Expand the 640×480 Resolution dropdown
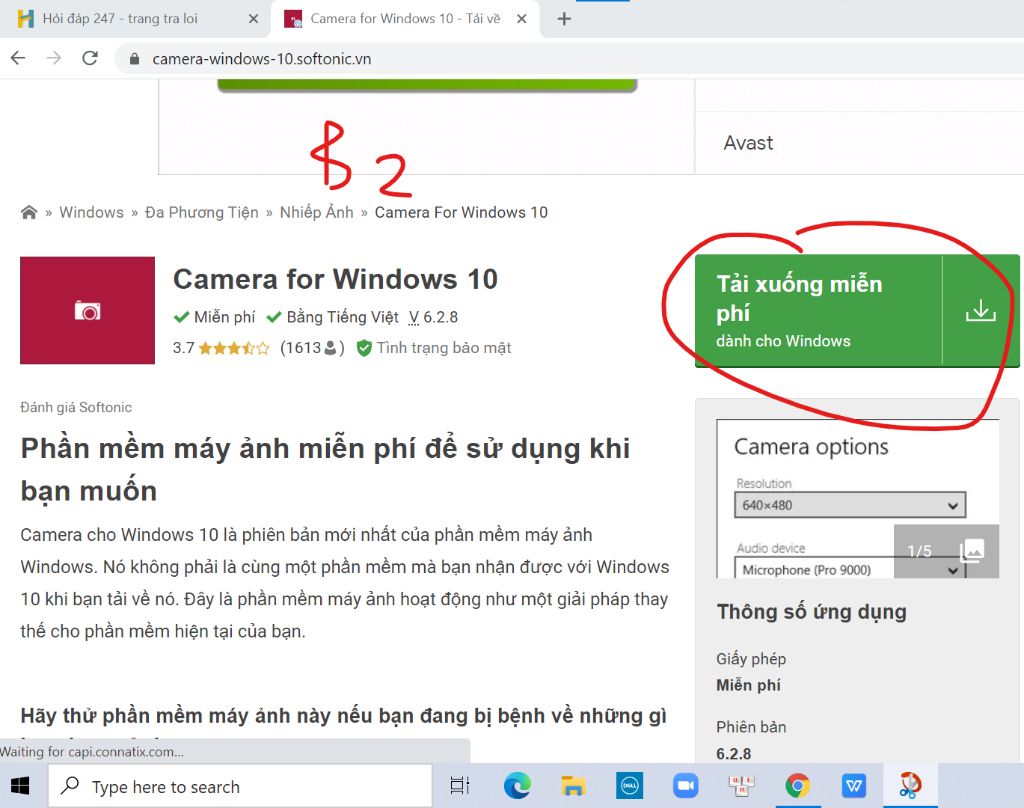Screen dimensions: 1024x808 [x=850, y=505]
